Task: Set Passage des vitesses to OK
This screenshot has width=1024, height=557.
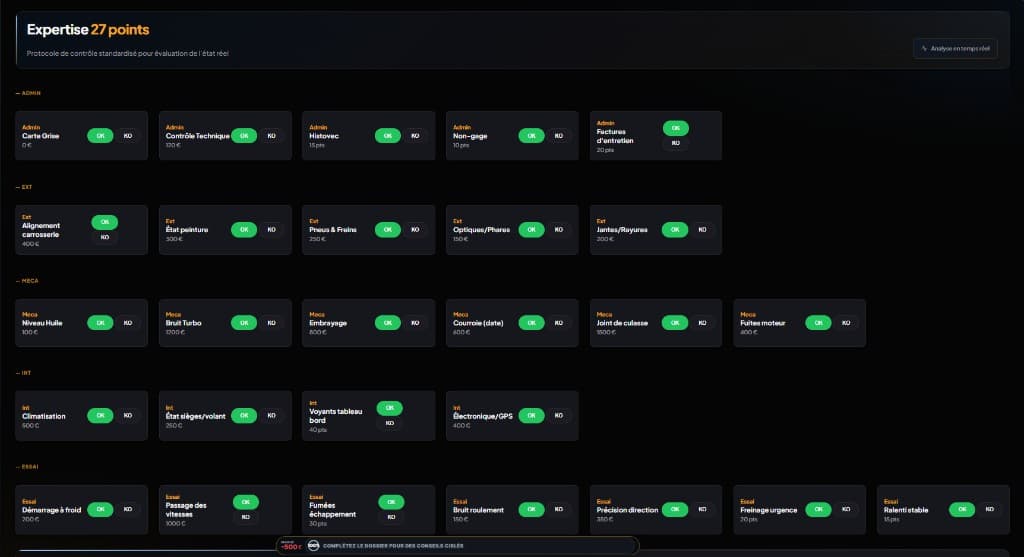Action: (246, 502)
